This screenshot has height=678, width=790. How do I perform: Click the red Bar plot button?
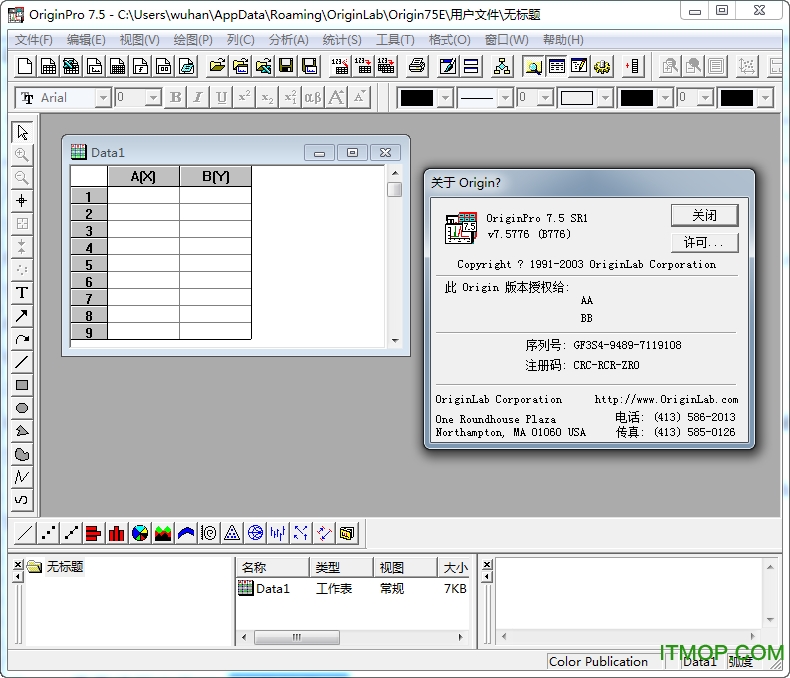[x=94, y=532]
